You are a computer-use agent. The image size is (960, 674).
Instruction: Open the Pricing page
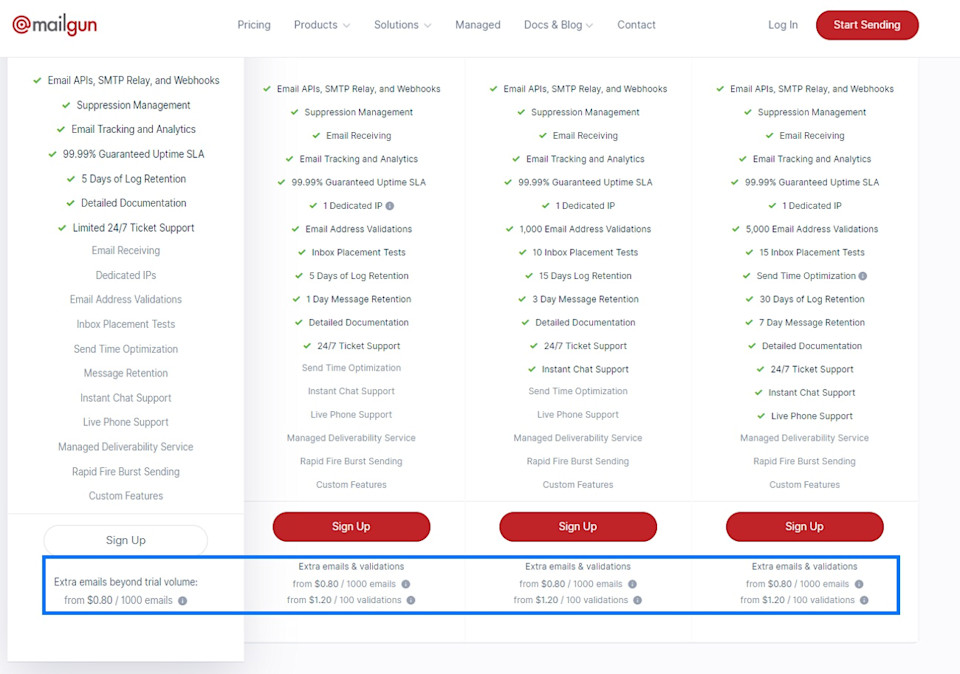point(253,25)
